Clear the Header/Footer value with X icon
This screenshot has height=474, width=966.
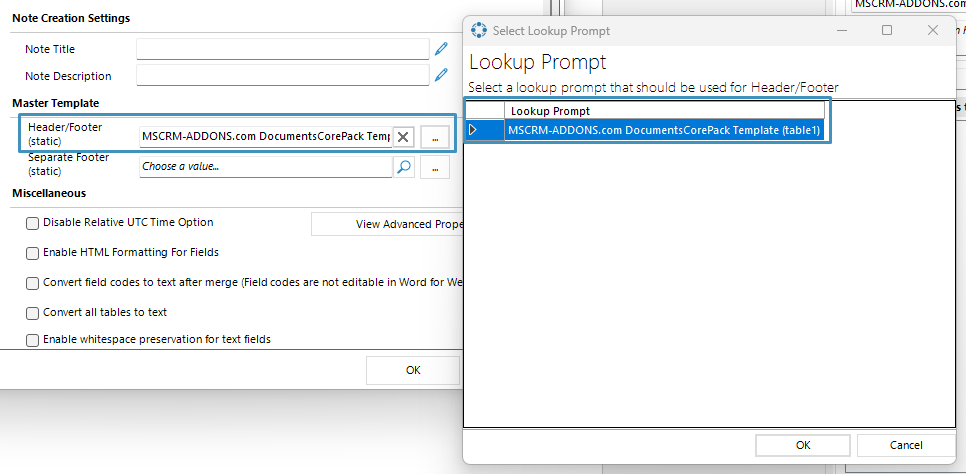pos(403,137)
